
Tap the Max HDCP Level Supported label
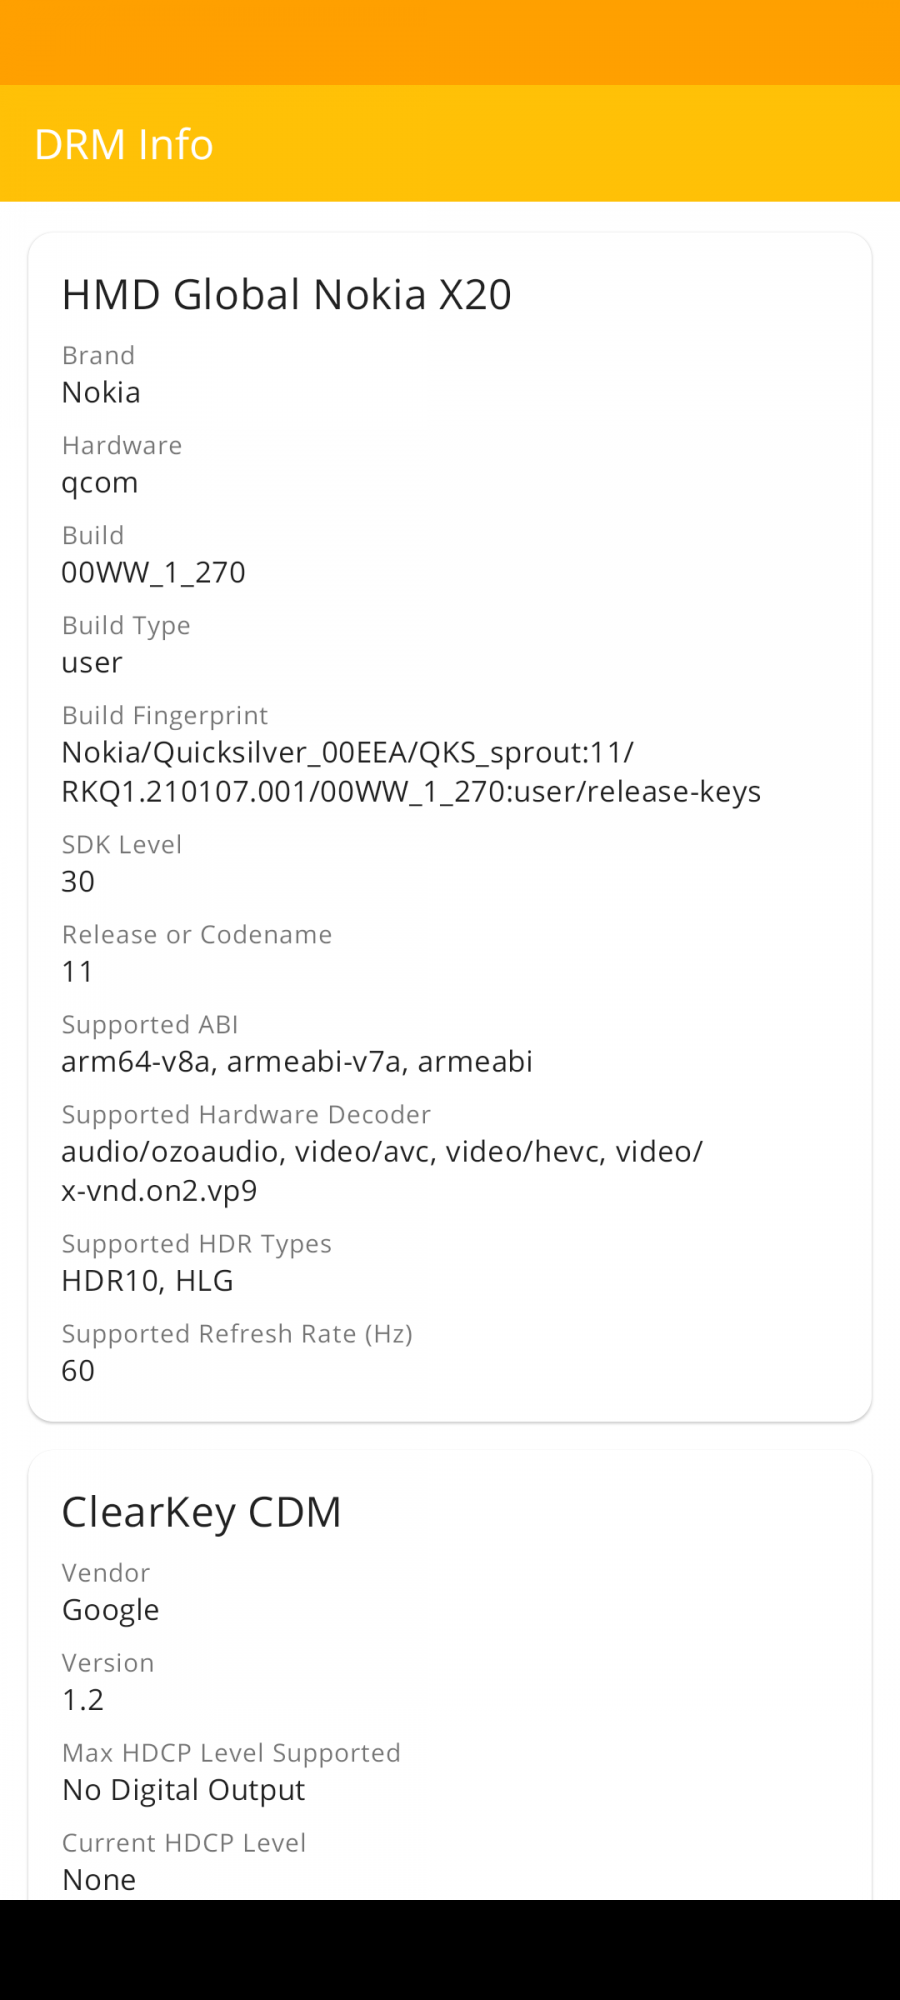click(231, 1752)
